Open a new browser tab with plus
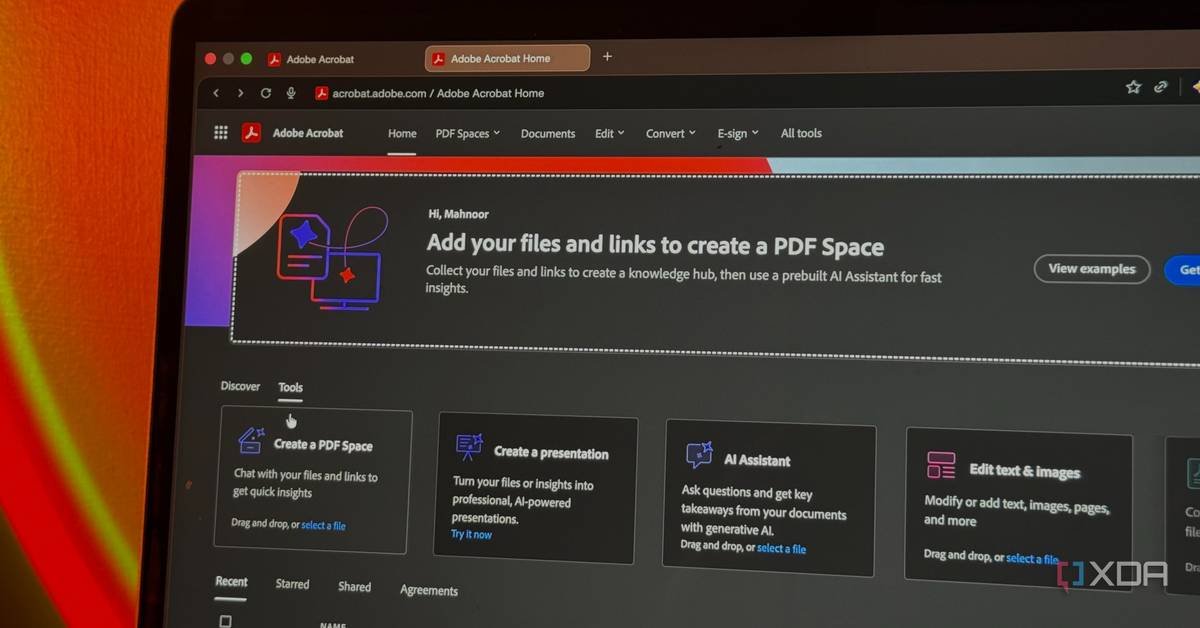Screen dimensions: 1200x628 [x=607, y=57]
